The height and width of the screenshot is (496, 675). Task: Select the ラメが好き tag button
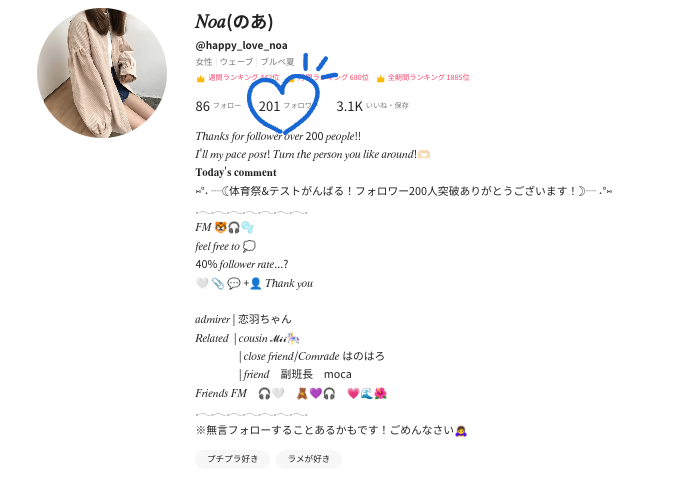[309, 459]
